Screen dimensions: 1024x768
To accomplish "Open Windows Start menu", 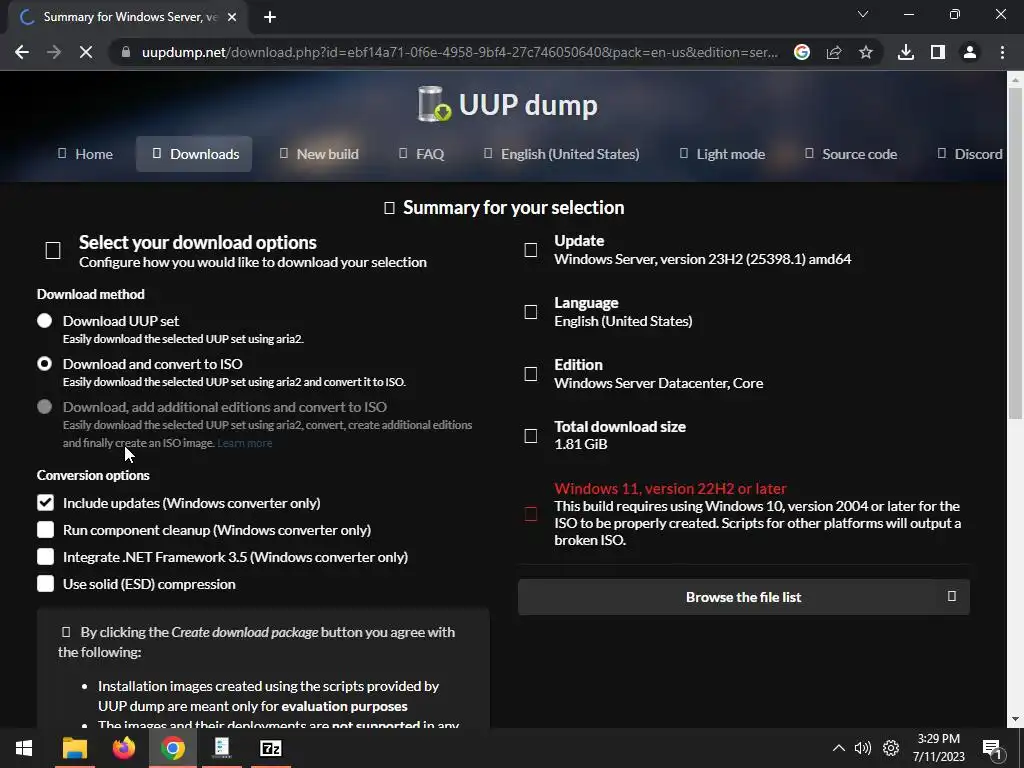I will click(24, 748).
